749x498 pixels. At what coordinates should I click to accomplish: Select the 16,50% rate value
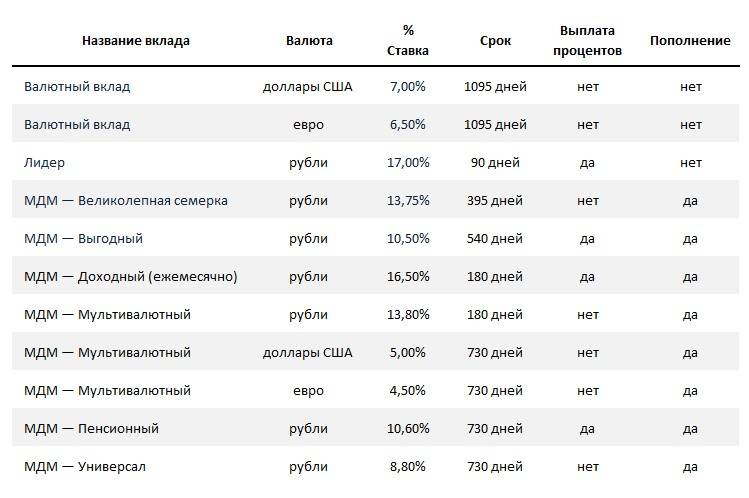(x=408, y=277)
